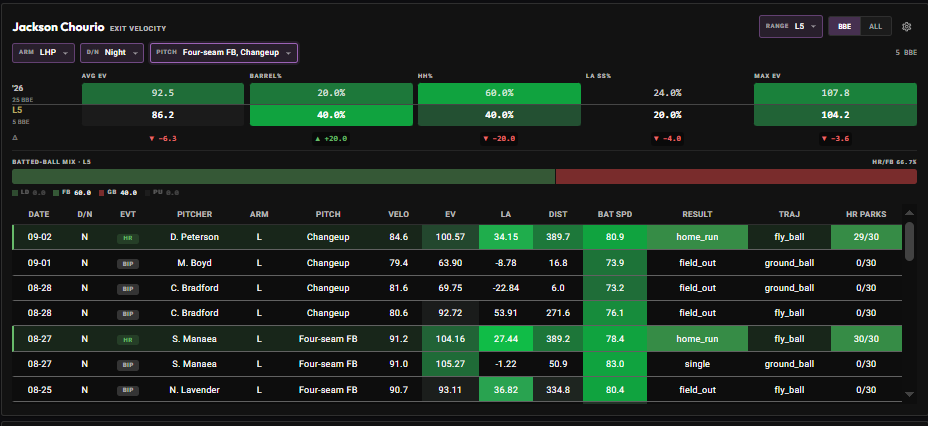The image size is (928, 426).
Task: Open the D/N Night dropdown
Action: (112, 52)
